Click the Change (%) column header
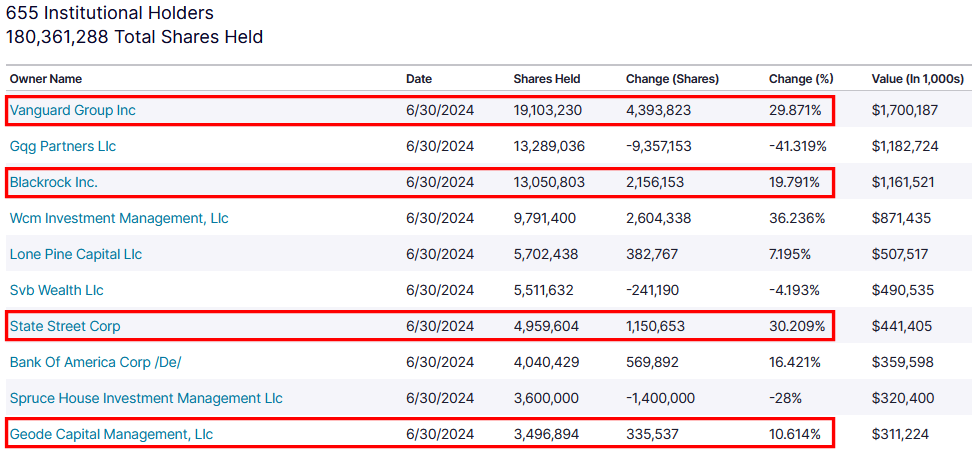Viewport: 972px width, 453px height. point(801,79)
